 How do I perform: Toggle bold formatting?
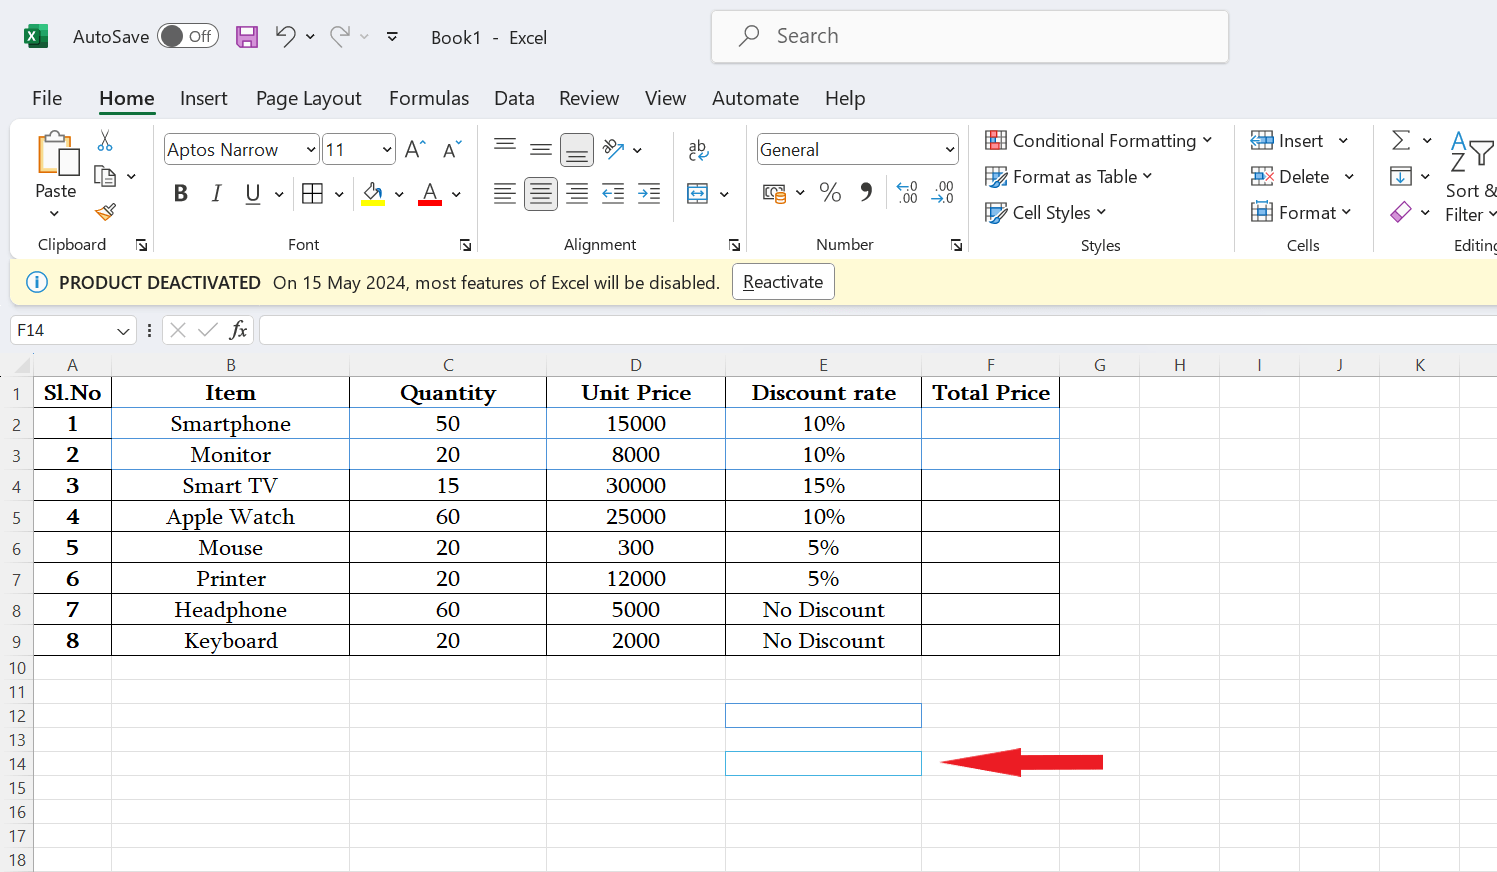pos(180,193)
